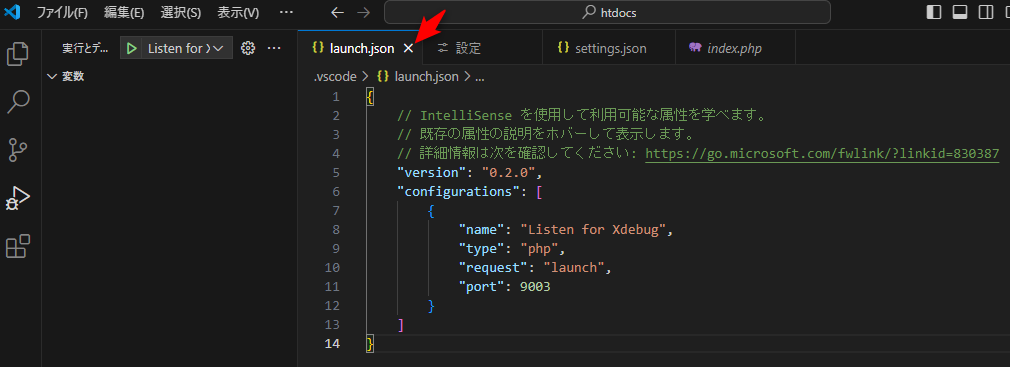The height and width of the screenshot is (367, 1010).
Task: Open the ファイル(F) menu
Action: pos(62,12)
